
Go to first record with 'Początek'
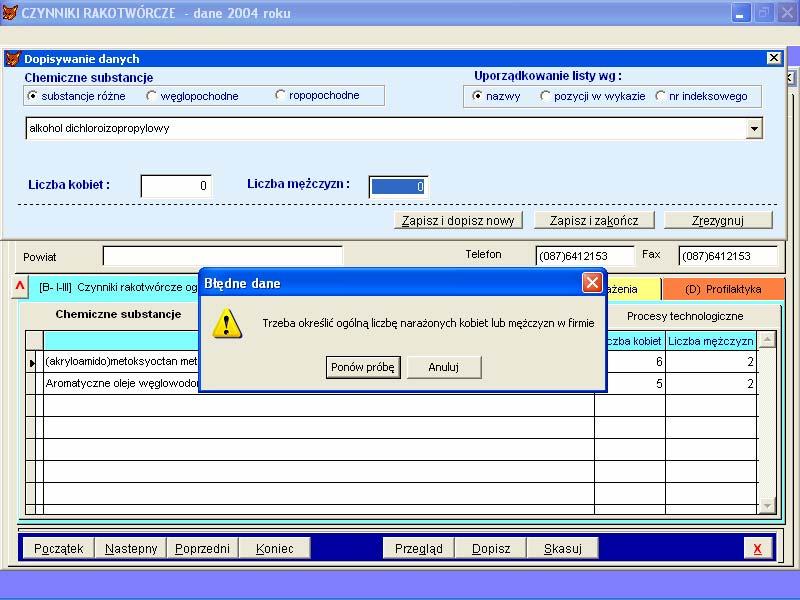pos(59,548)
